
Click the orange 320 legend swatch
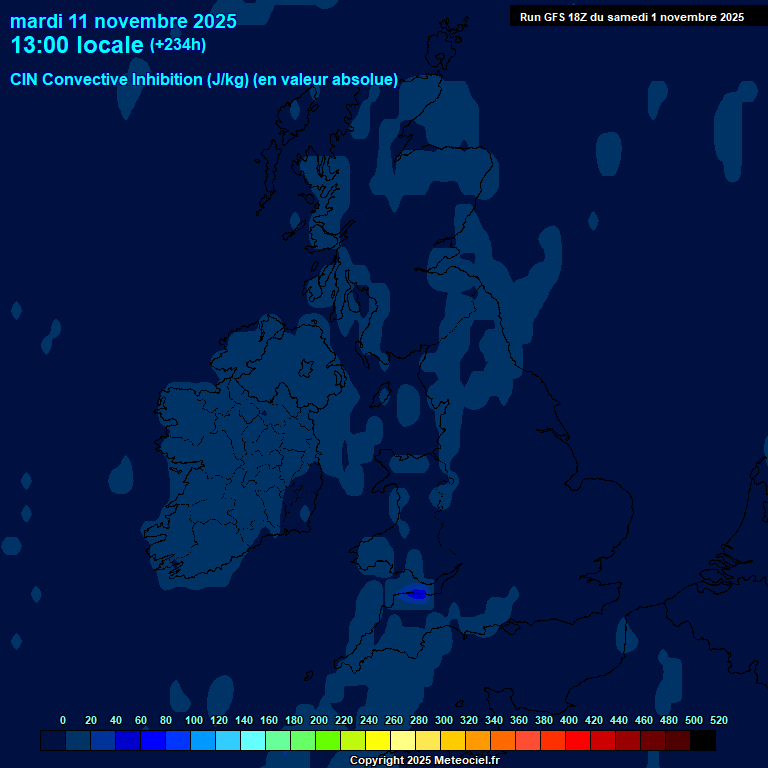point(477,740)
